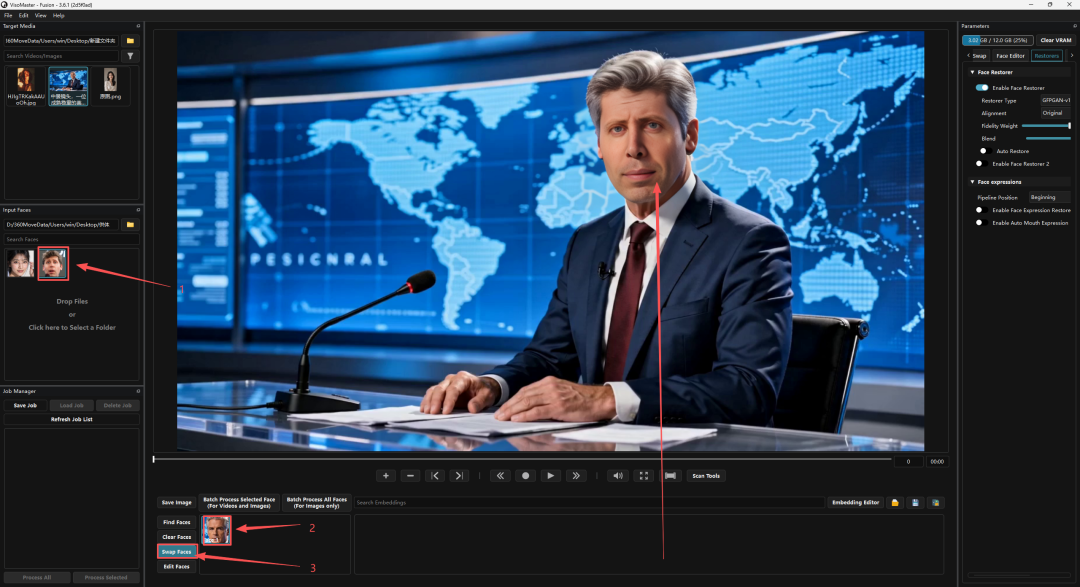The width and height of the screenshot is (1080, 587).
Task: Save embeddings with the floppy disk icon
Action: pyautogui.click(x=915, y=503)
